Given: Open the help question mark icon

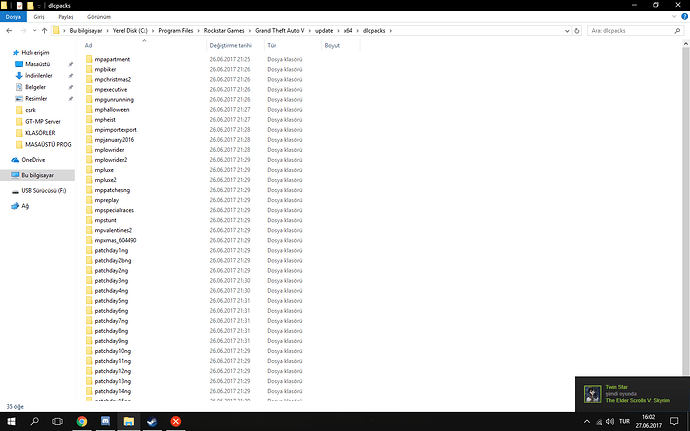Looking at the screenshot, I should [x=684, y=17].
